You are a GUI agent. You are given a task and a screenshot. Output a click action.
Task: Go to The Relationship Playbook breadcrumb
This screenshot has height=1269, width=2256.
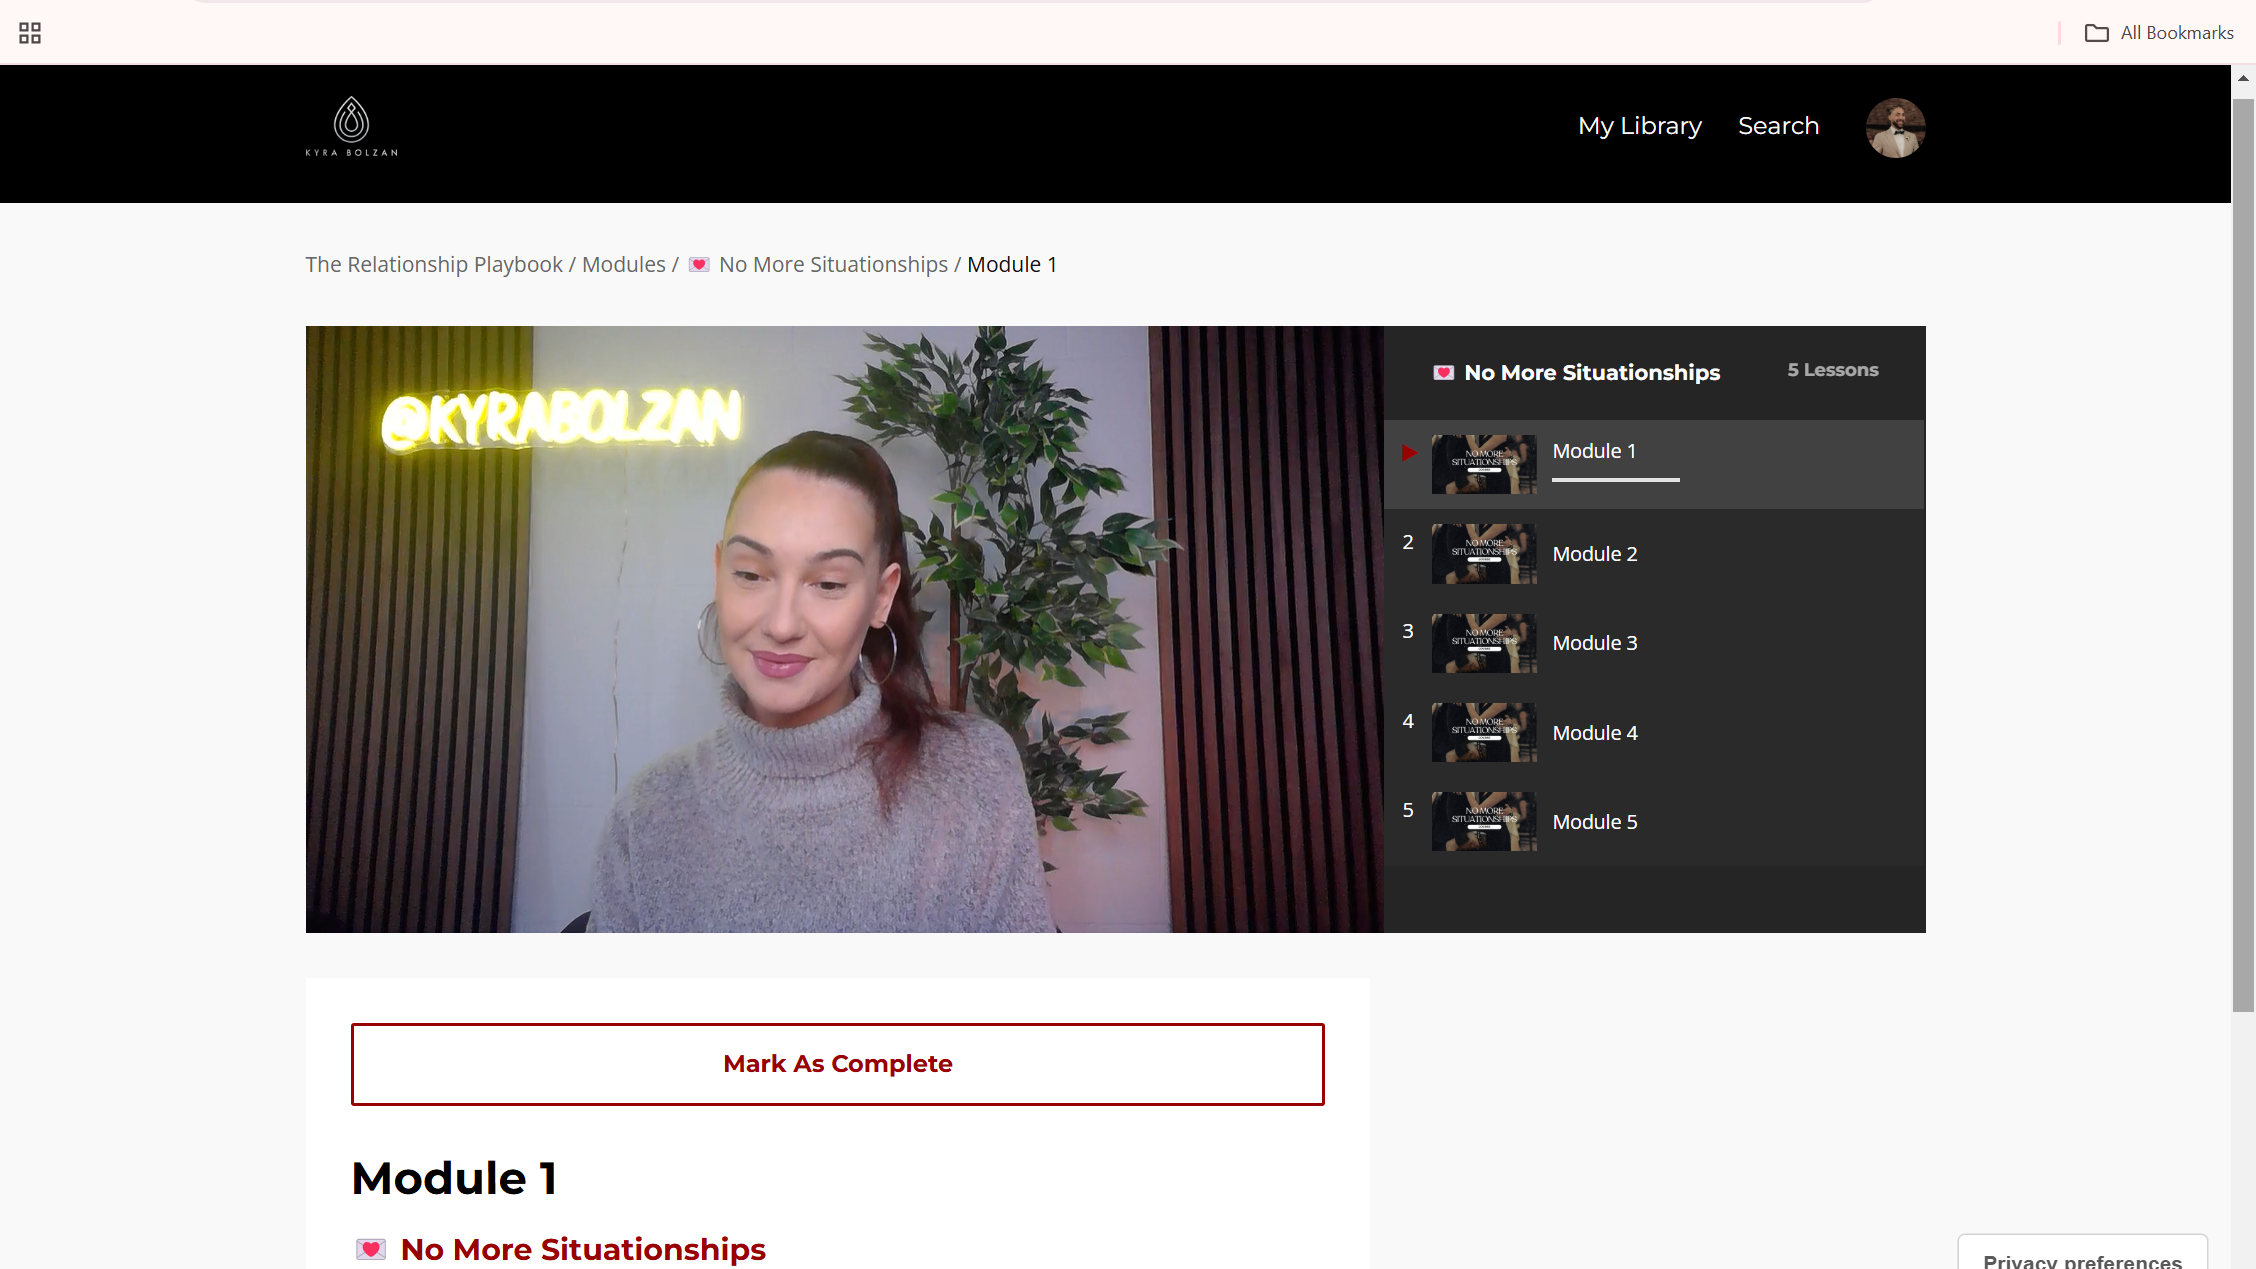point(434,265)
